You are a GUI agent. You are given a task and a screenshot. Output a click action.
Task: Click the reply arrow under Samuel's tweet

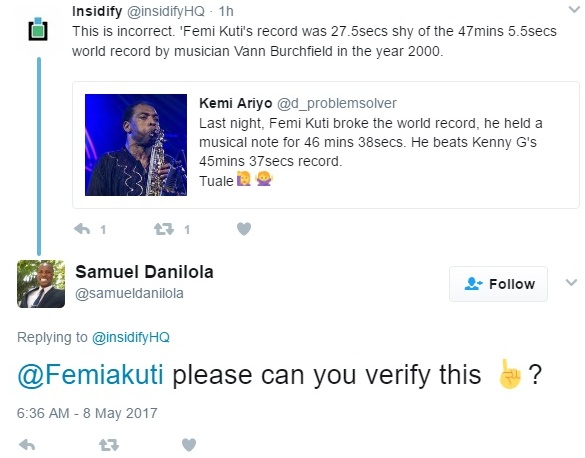(27, 445)
